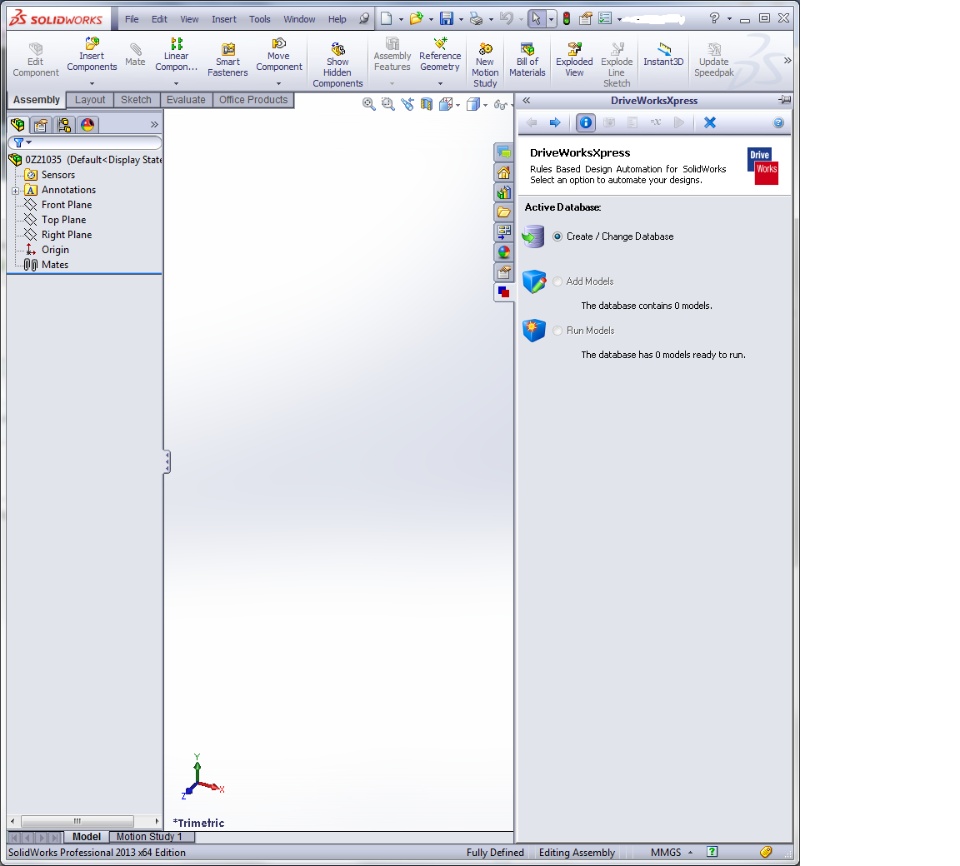Expand Move Component dropdown arrow
The image size is (960, 866).
(x=279, y=83)
